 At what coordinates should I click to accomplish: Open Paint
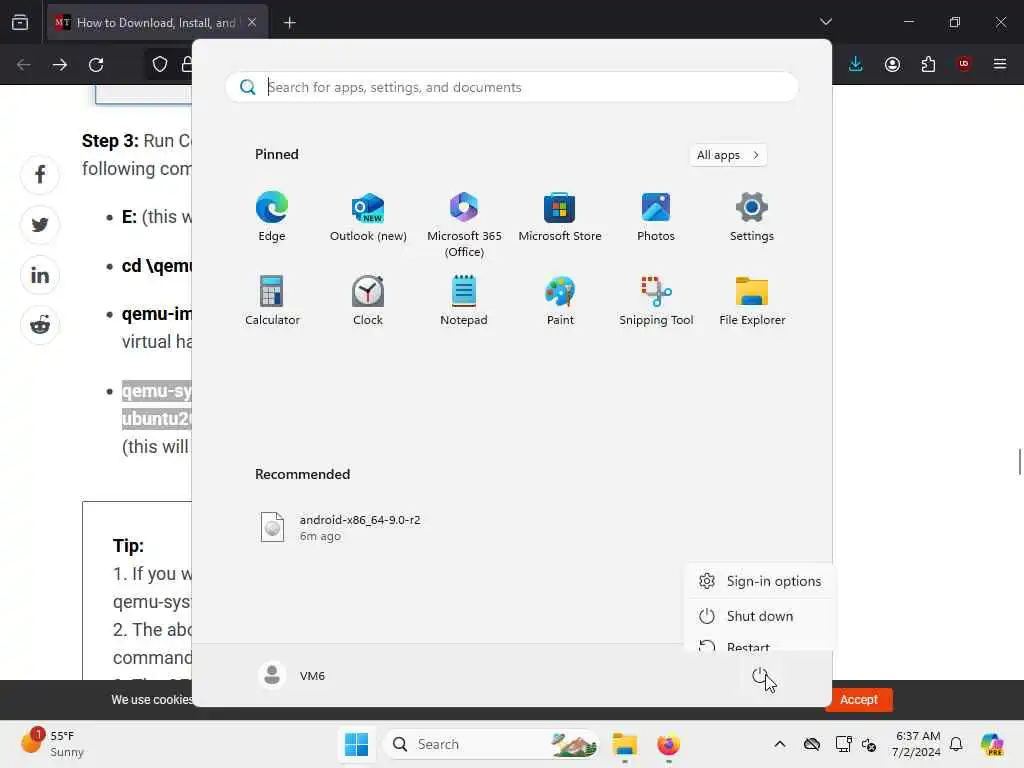pyautogui.click(x=560, y=300)
